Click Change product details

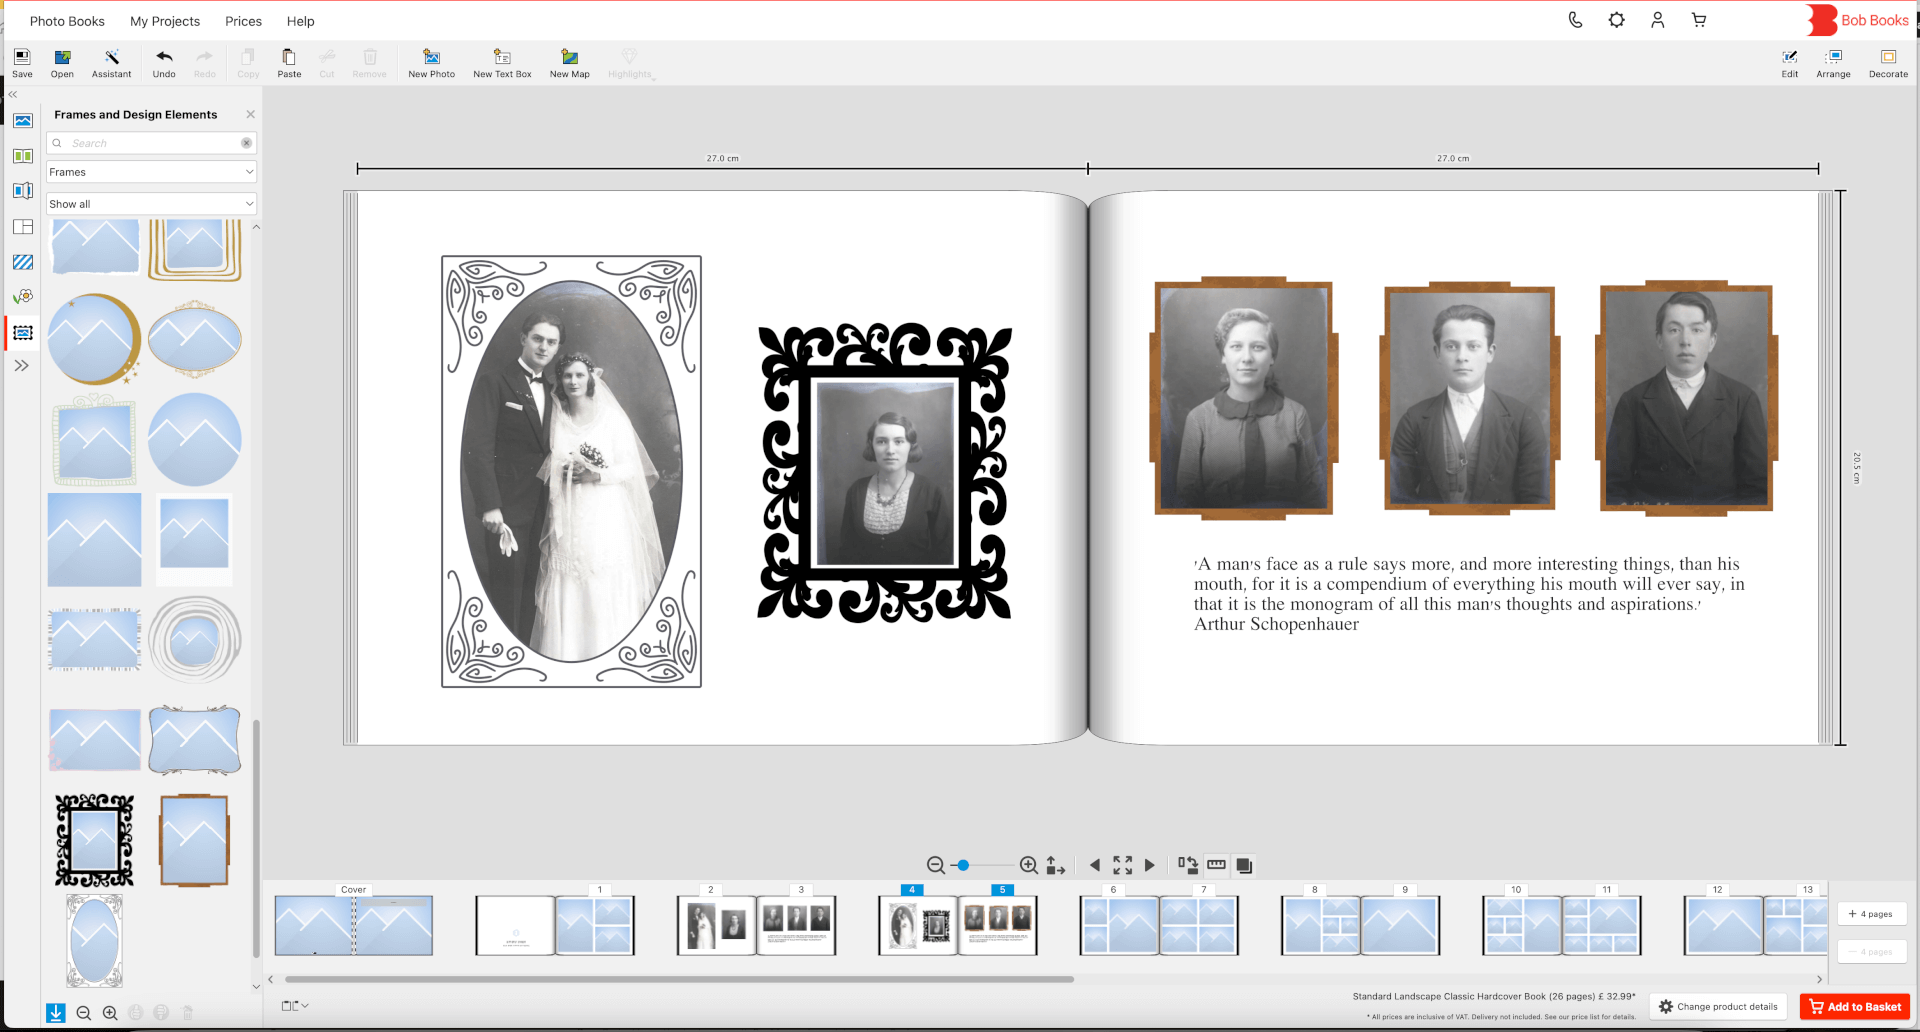coord(1717,1007)
